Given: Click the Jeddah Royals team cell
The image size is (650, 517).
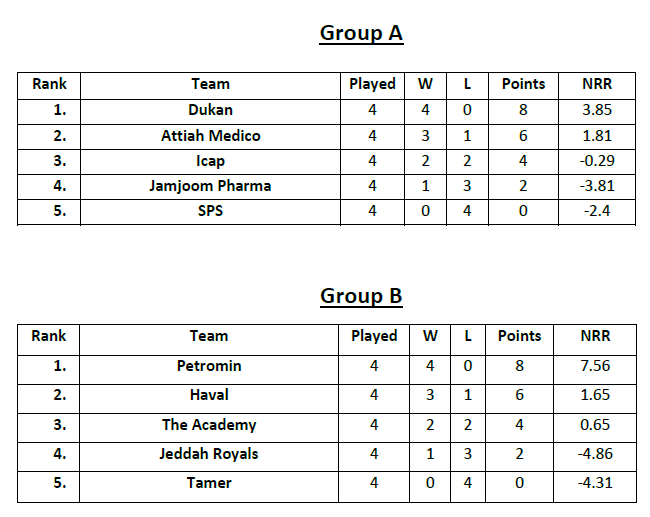Looking at the screenshot, I should pyautogui.click(x=209, y=454).
